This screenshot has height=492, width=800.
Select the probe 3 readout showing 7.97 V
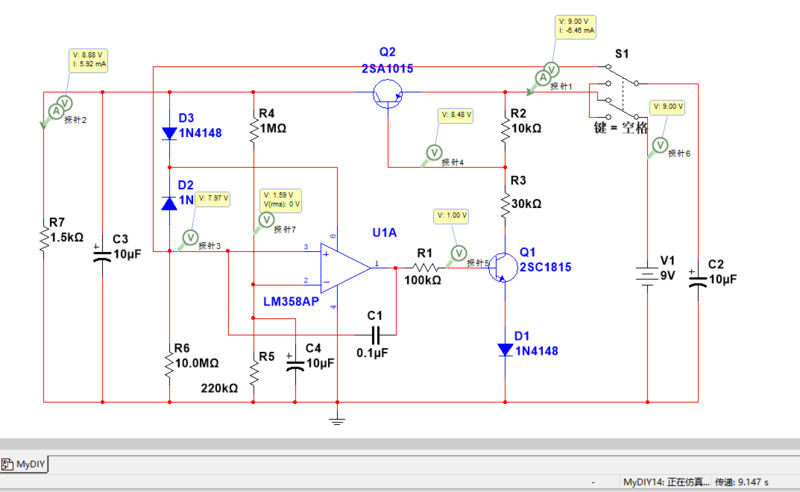coord(214,198)
